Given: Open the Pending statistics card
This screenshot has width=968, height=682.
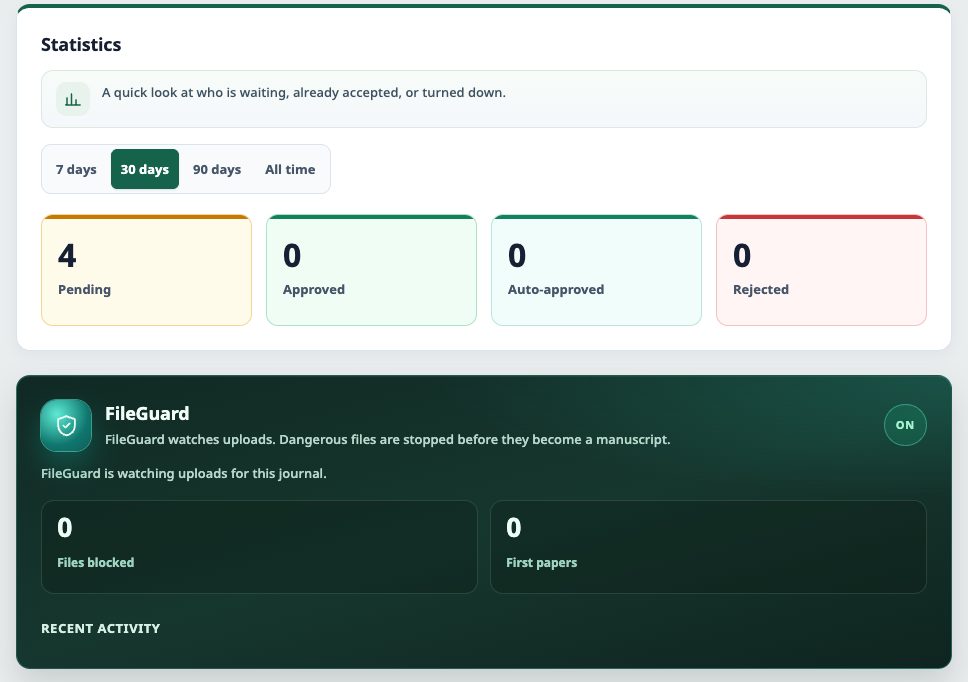Looking at the screenshot, I should pos(146,270).
